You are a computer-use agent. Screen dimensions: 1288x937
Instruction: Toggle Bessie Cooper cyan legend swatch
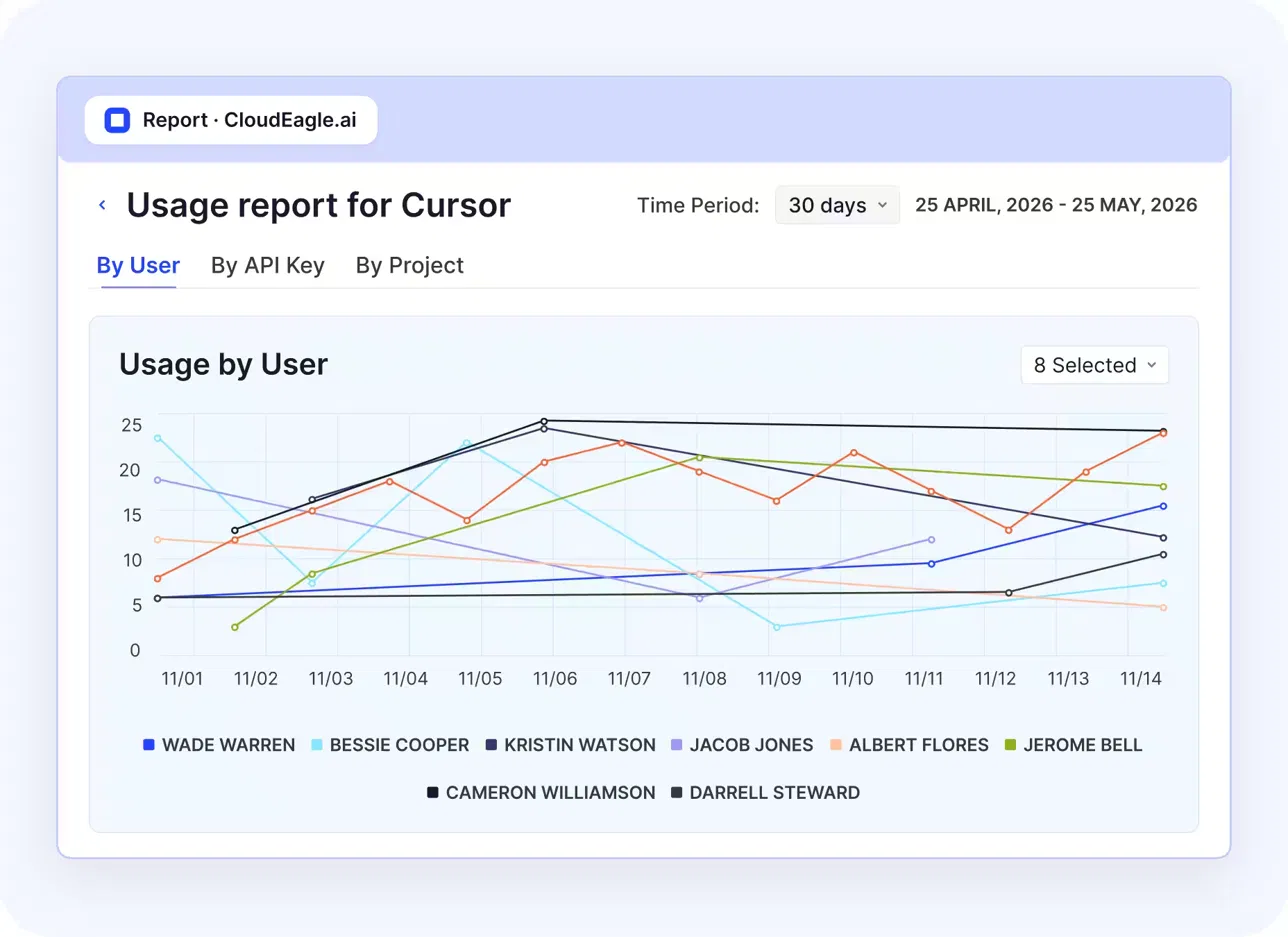coord(317,745)
